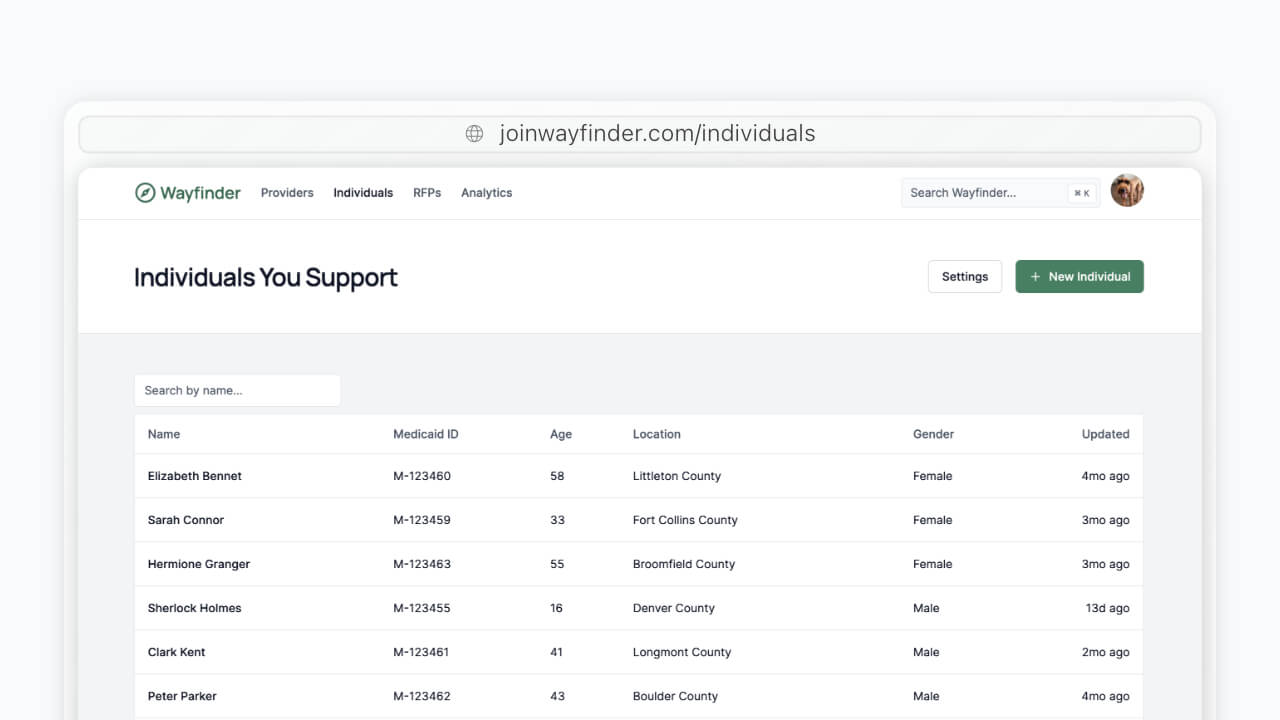Sort the table by the Name column header
This screenshot has height=720, width=1280.
pos(163,434)
